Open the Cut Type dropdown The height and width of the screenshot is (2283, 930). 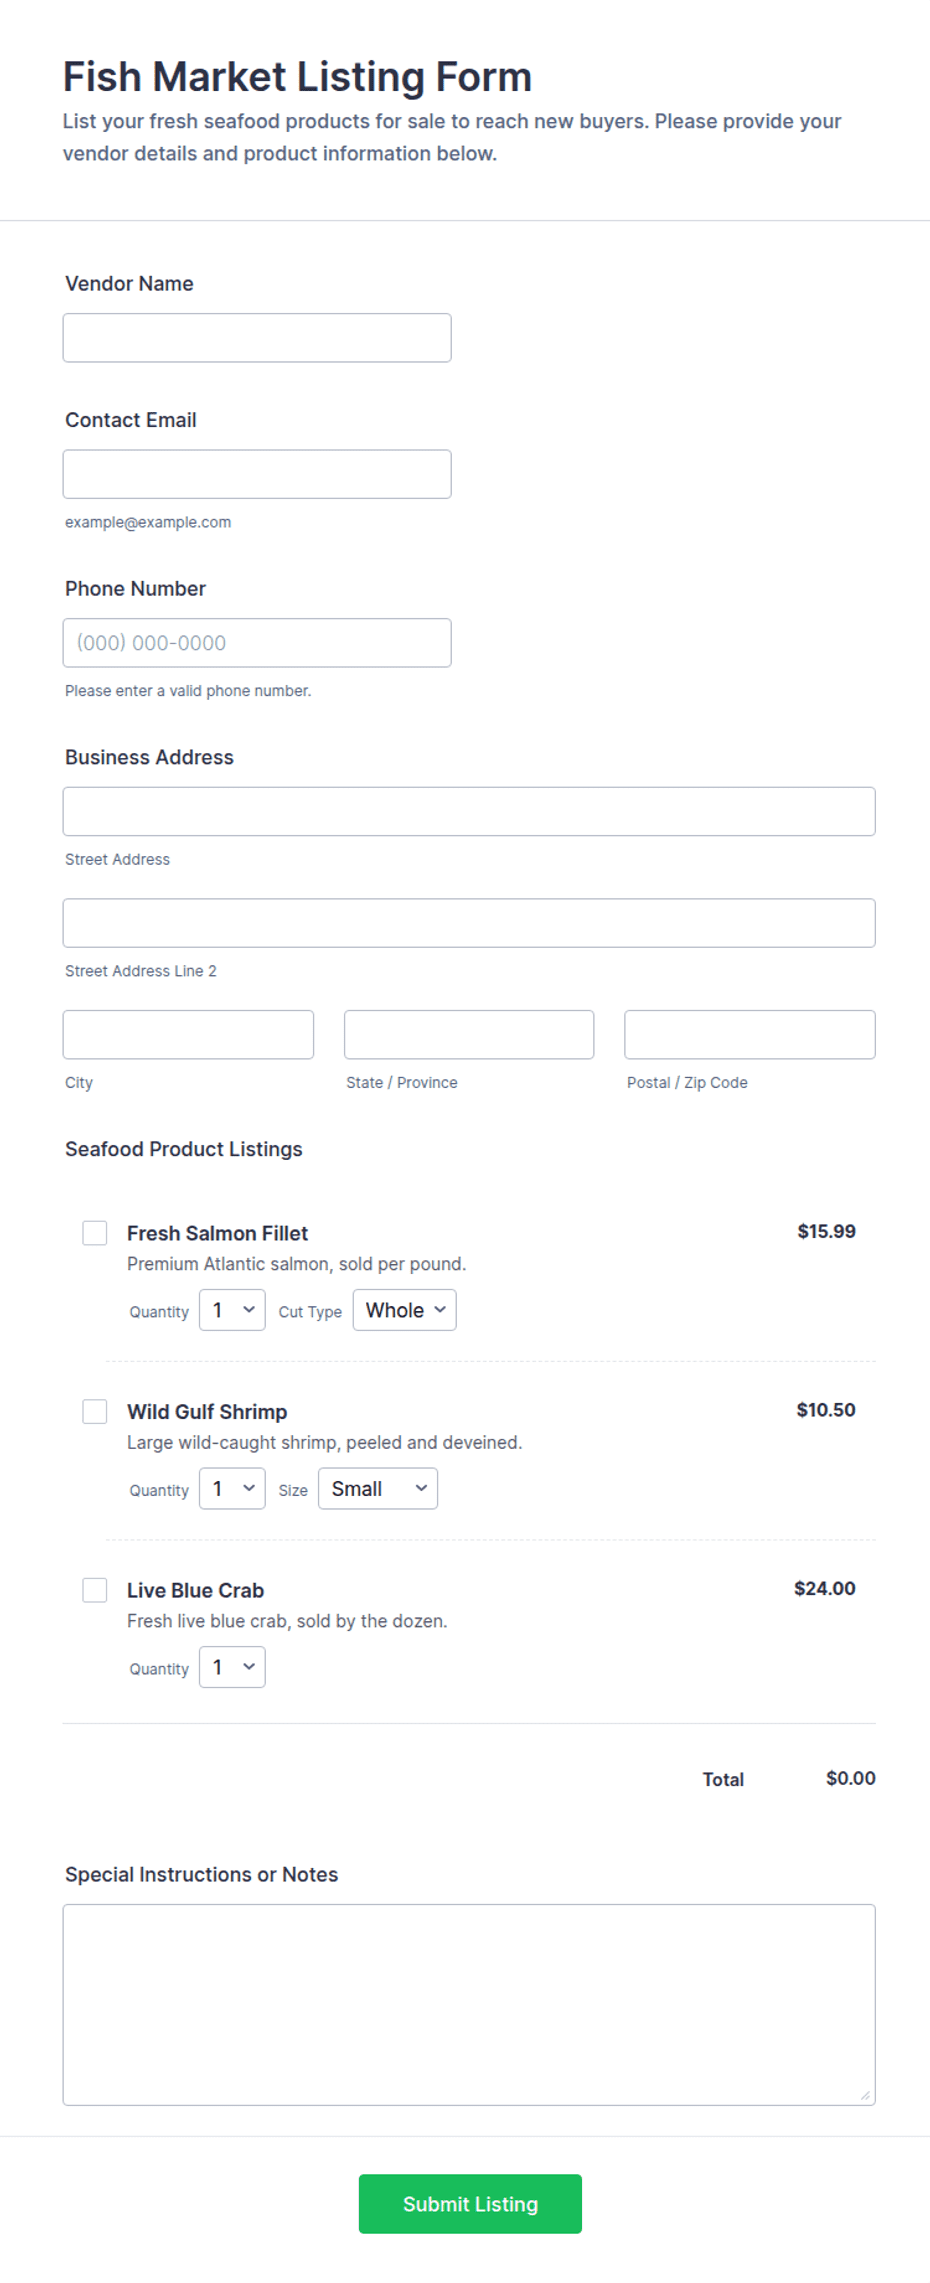pyautogui.click(x=405, y=1310)
